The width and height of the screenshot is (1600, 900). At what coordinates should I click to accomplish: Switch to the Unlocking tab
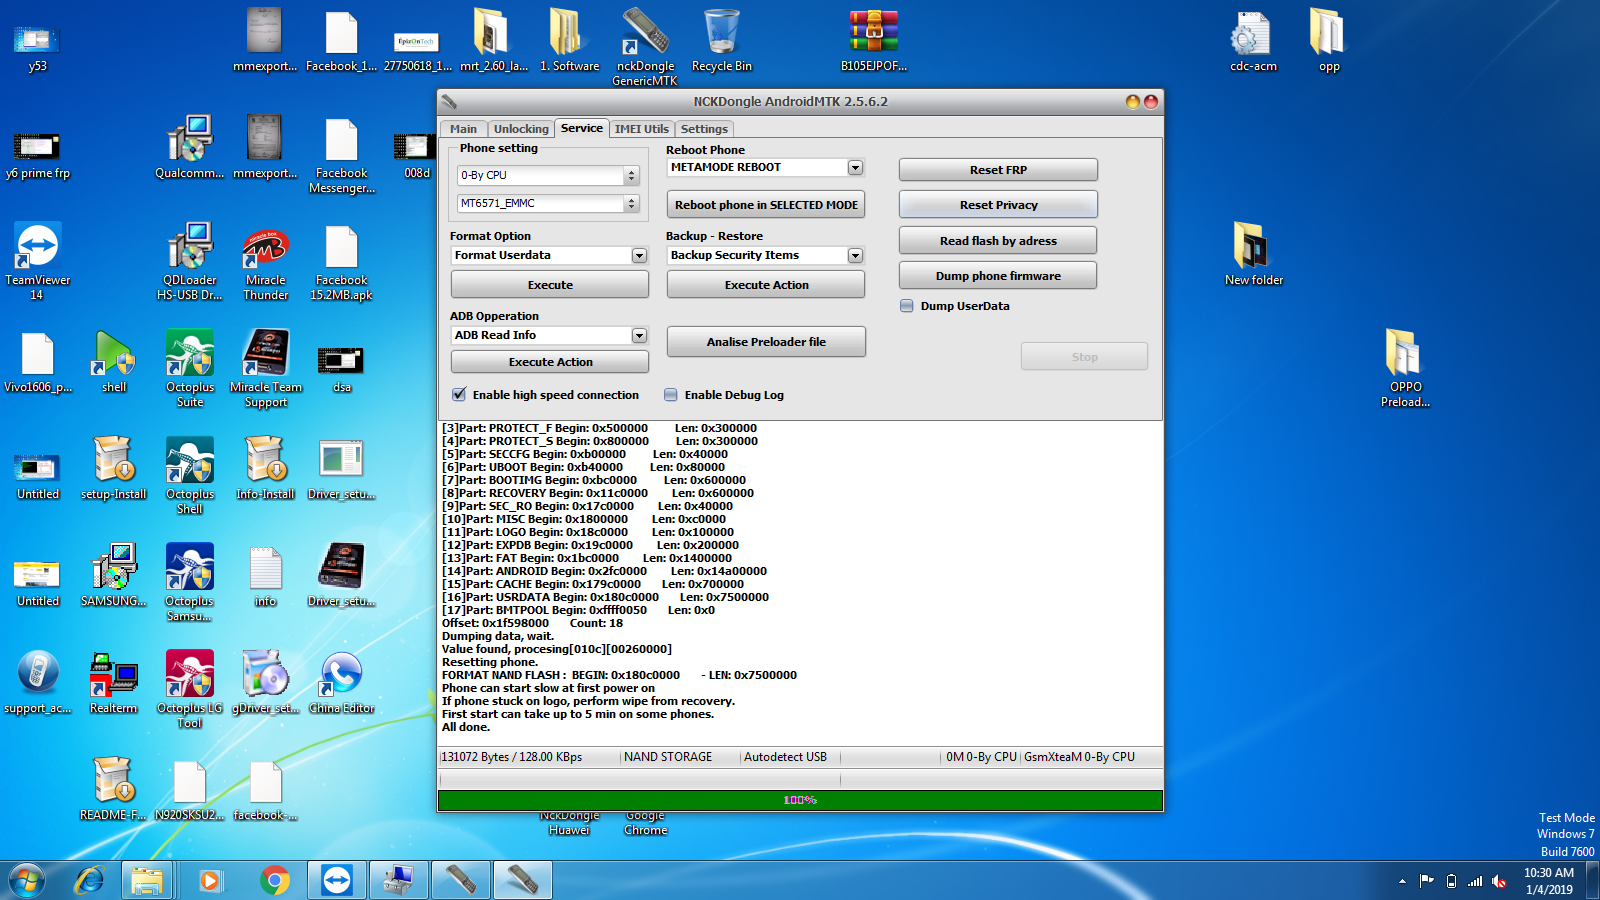(521, 129)
